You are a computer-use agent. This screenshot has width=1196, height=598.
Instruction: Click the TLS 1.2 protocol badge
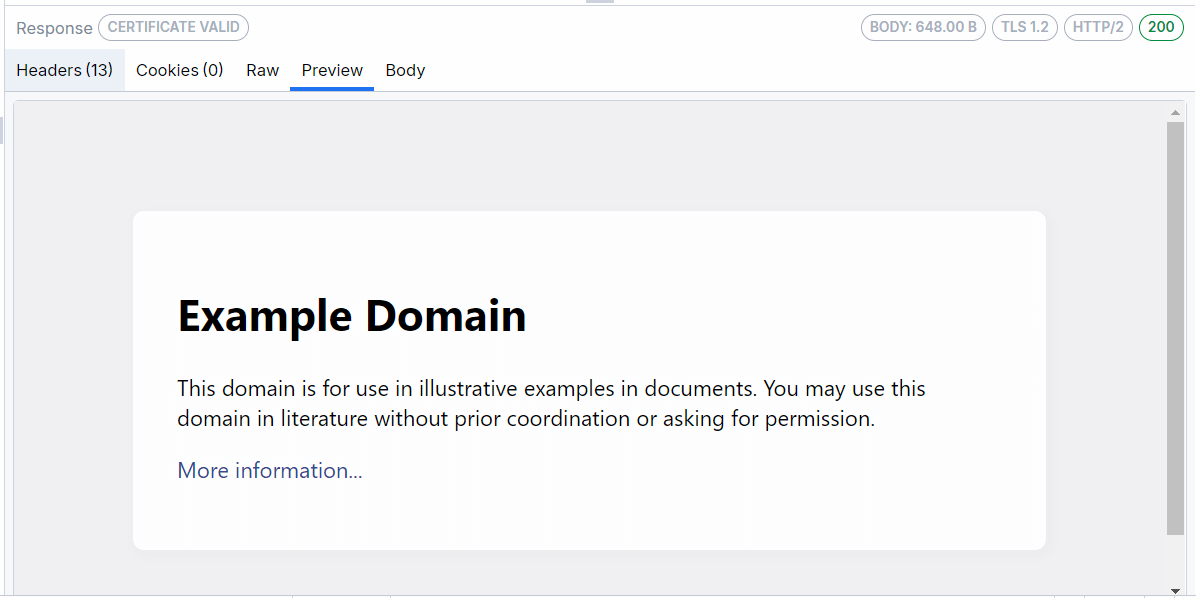1024,27
